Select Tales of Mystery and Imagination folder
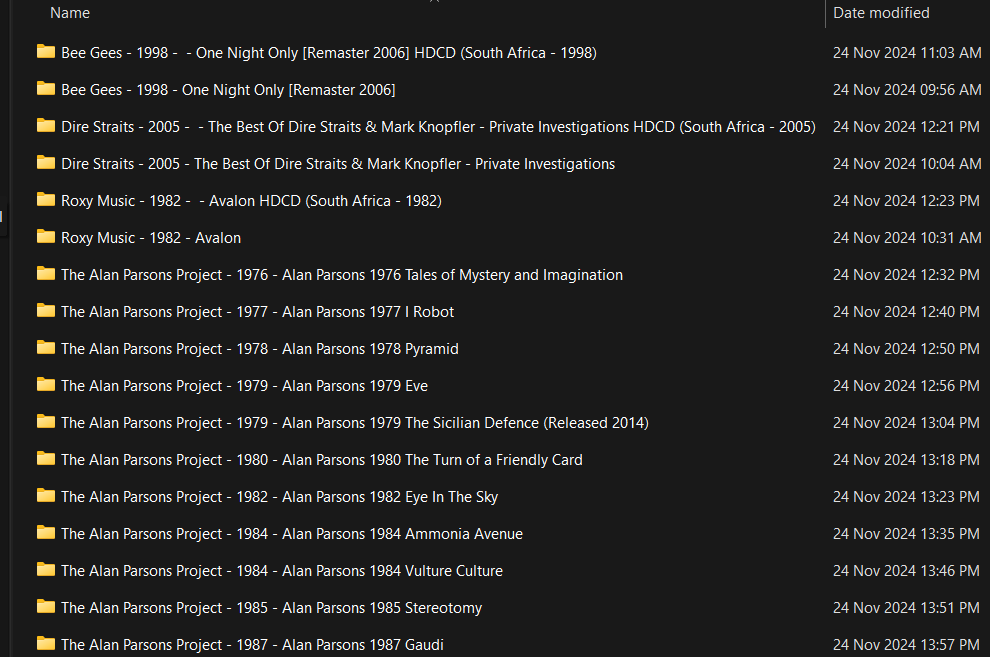Image resolution: width=990 pixels, height=657 pixels. pos(341,275)
